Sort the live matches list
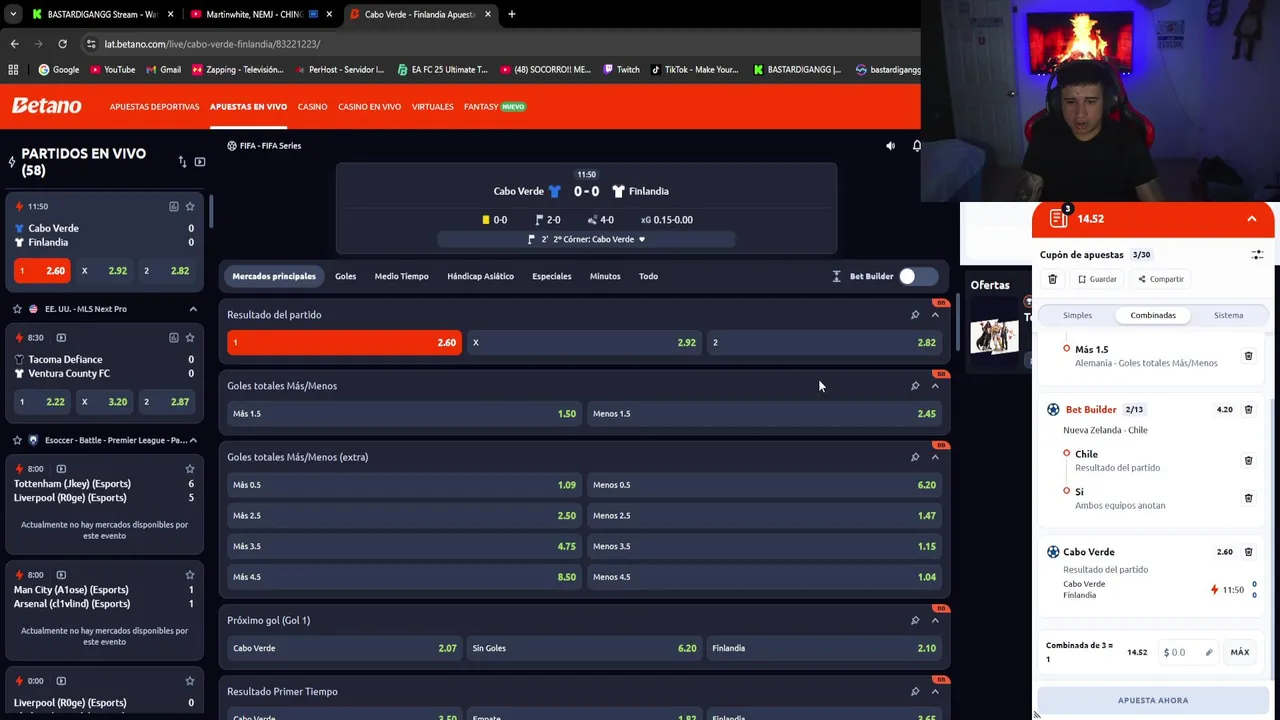 [x=182, y=162]
